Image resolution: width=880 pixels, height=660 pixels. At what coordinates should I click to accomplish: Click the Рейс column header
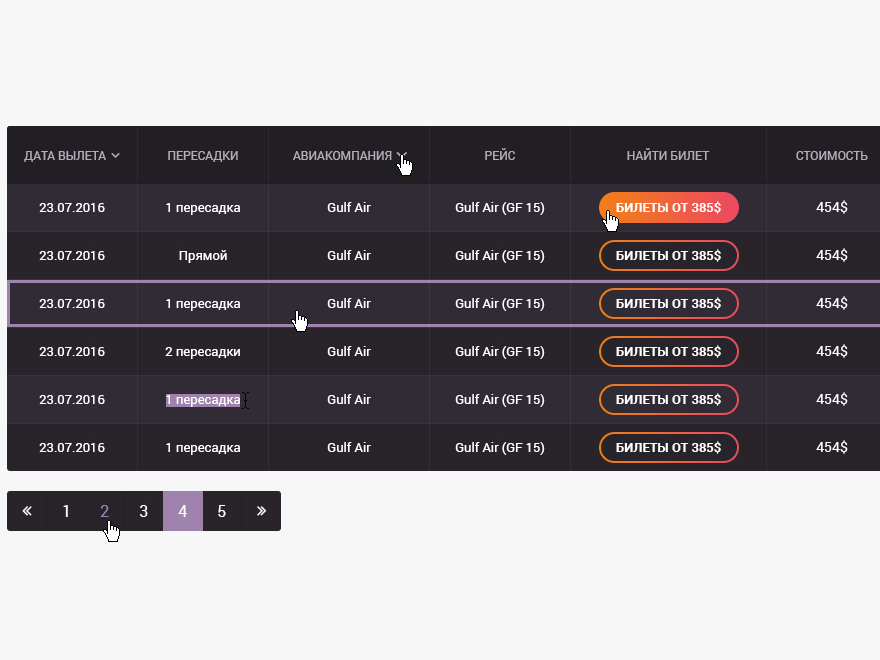tap(500, 155)
